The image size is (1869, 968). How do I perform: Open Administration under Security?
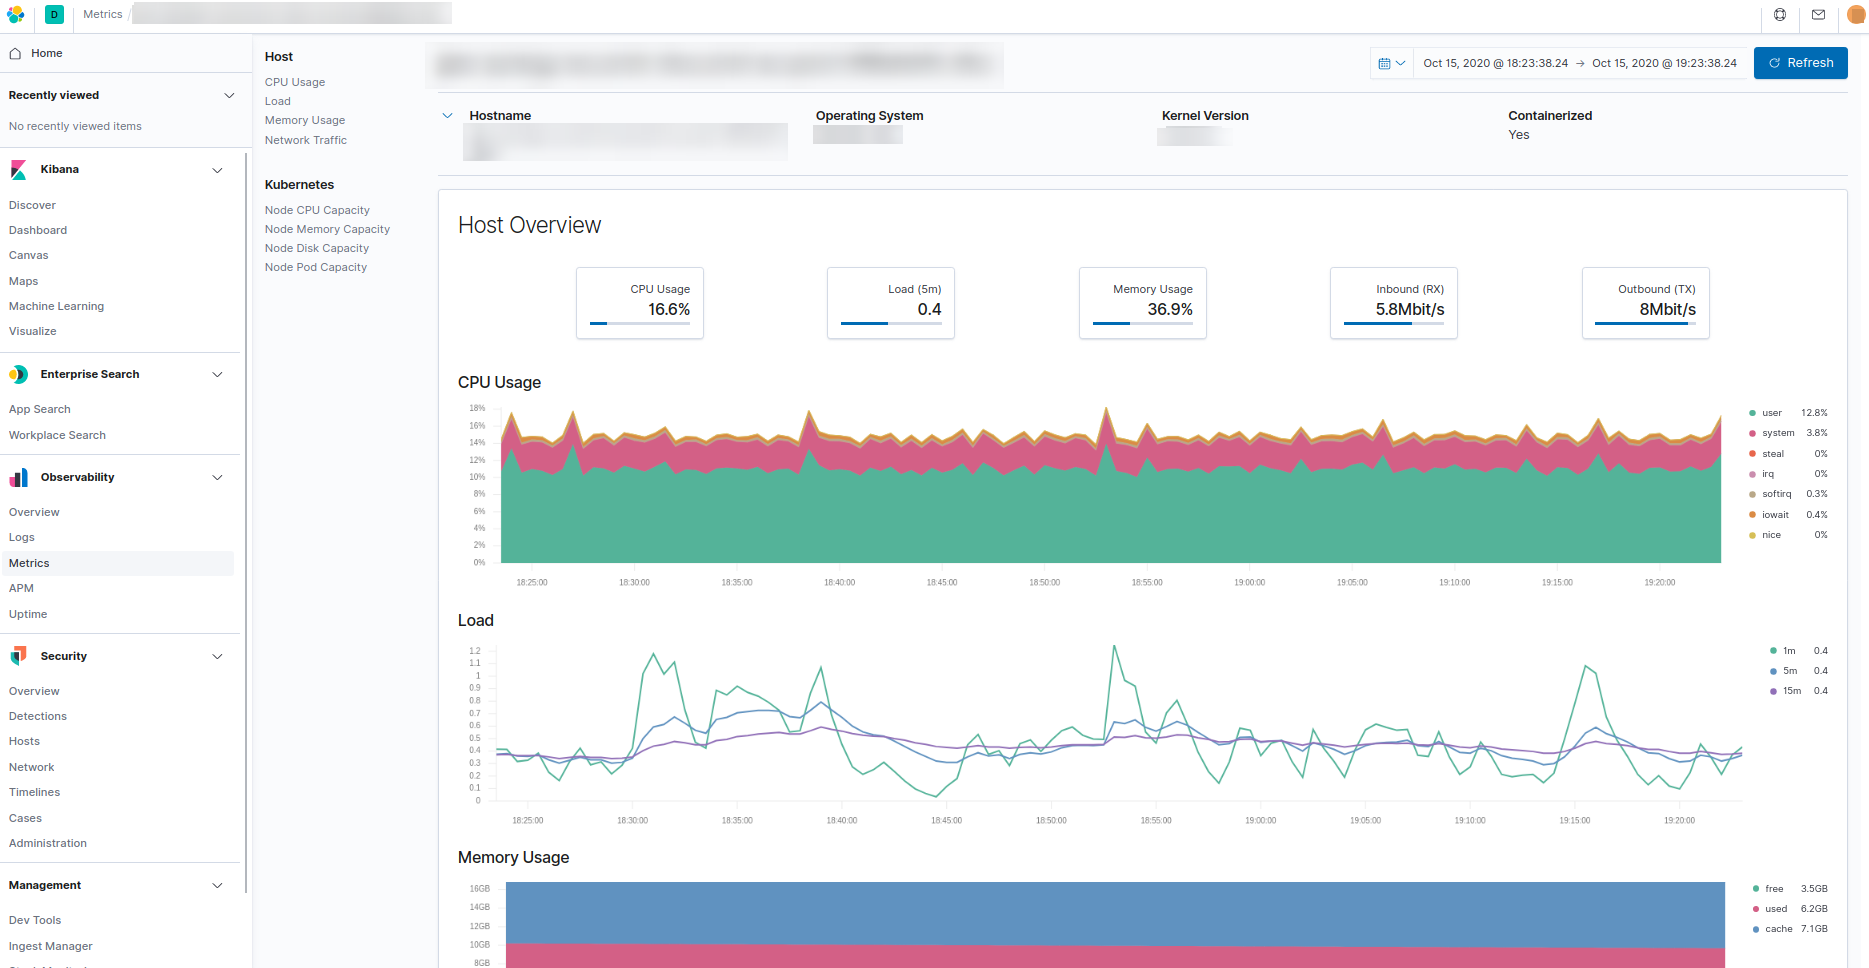point(48,843)
